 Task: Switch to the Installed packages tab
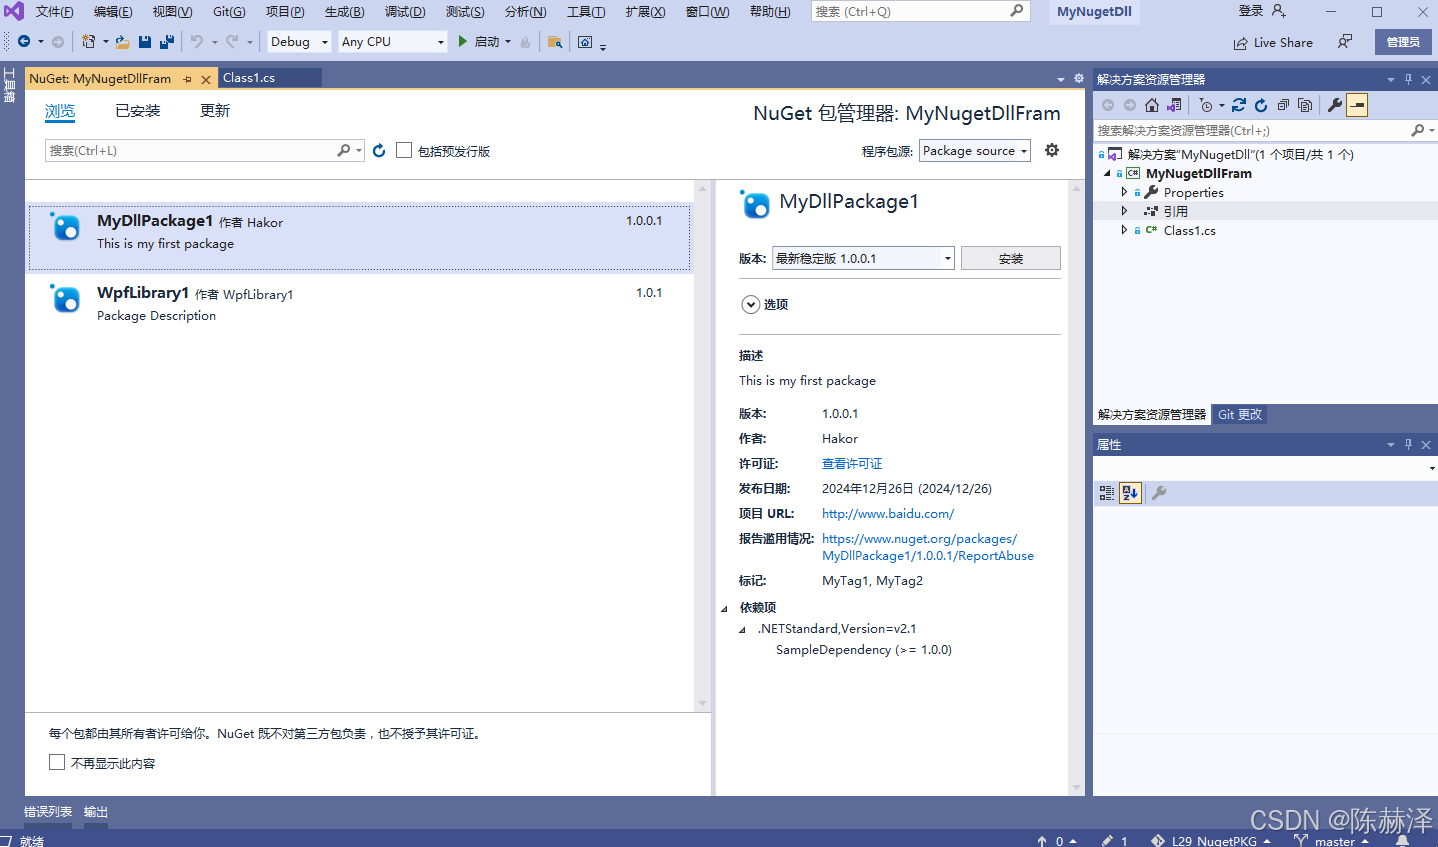138,111
